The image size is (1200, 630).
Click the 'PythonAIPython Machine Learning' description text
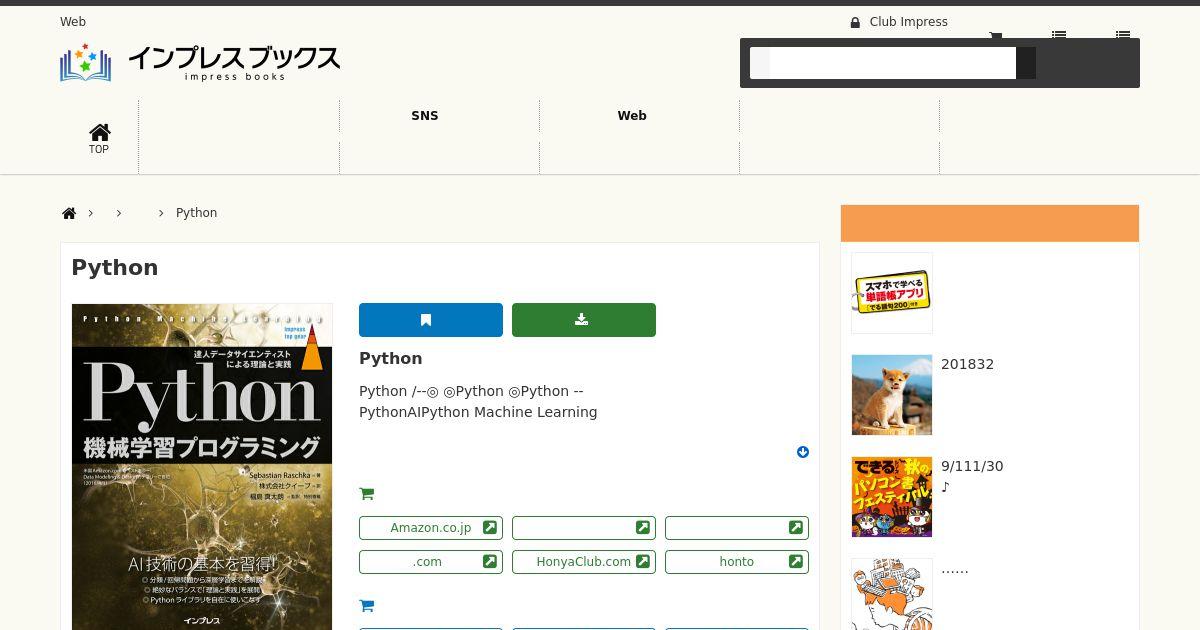click(x=478, y=412)
